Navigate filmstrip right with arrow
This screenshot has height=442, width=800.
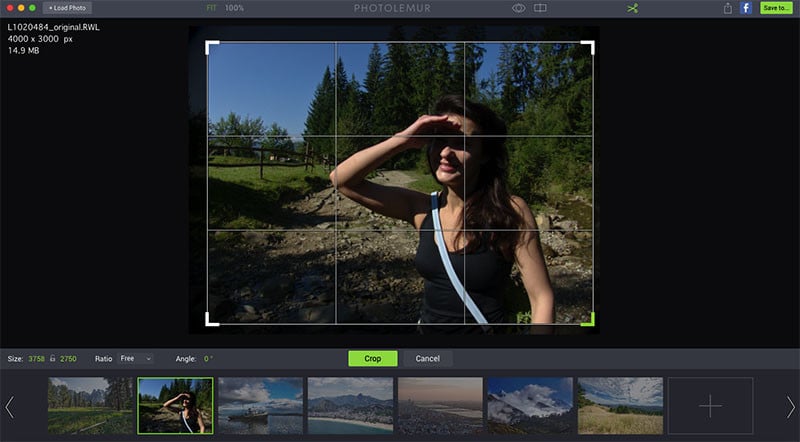(790, 407)
